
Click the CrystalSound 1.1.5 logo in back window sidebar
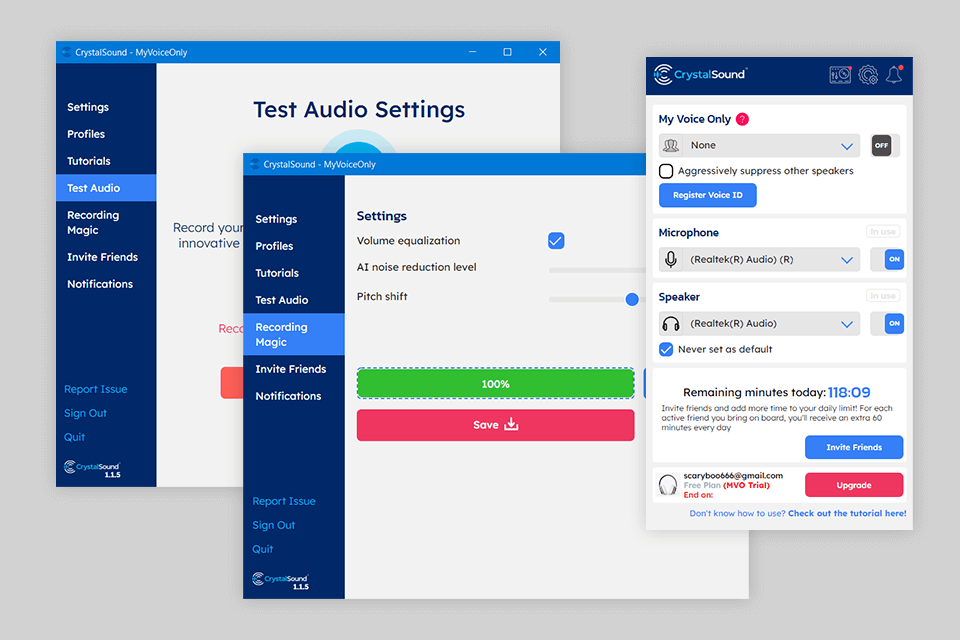click(x=92, y=469)
